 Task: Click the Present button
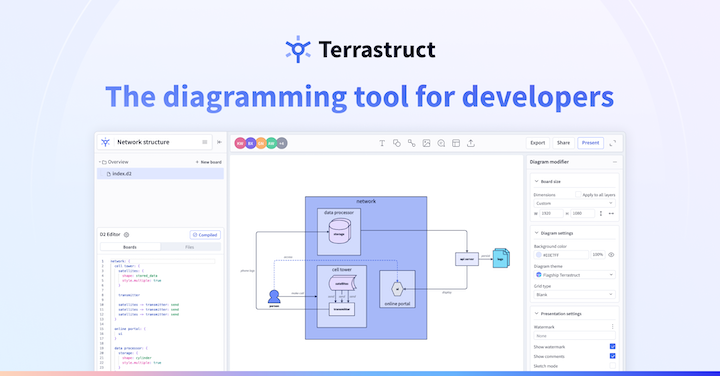[591, 143]
